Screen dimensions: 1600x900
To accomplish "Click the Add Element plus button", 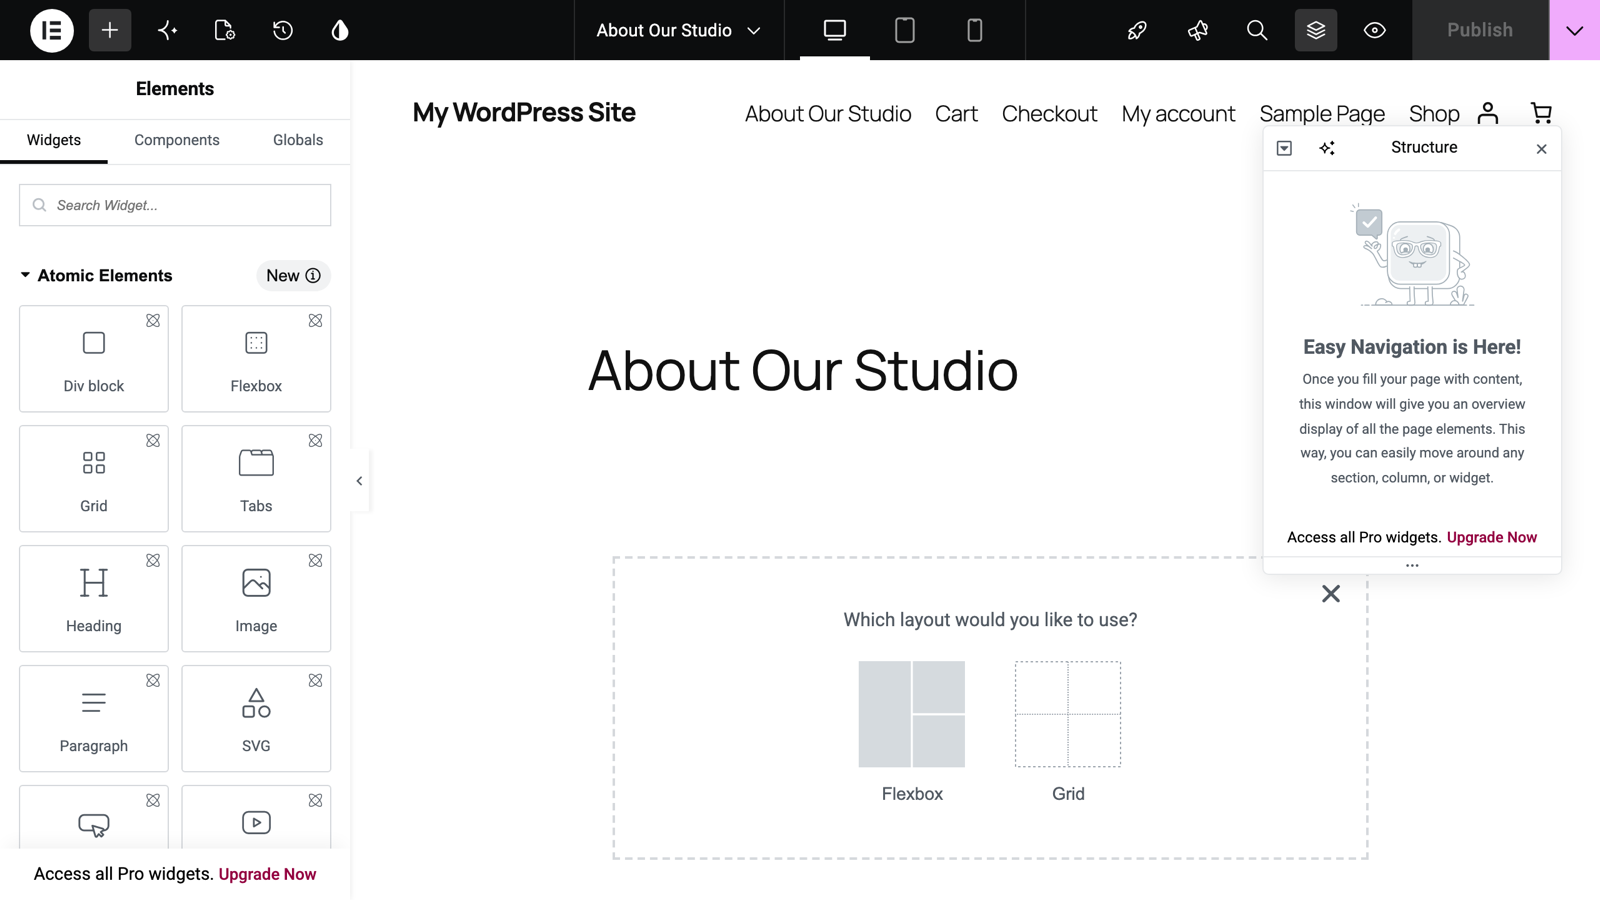I will click(x=110, y=30).
